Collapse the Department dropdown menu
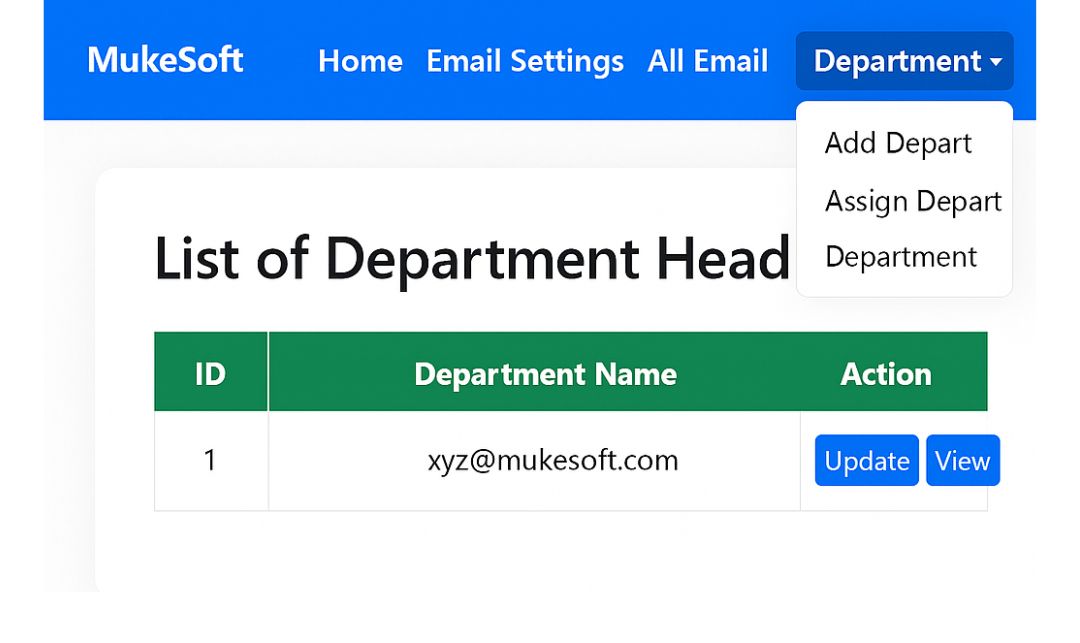The width and height of the screenshot is (1080, 643). (x=904, y=61)
